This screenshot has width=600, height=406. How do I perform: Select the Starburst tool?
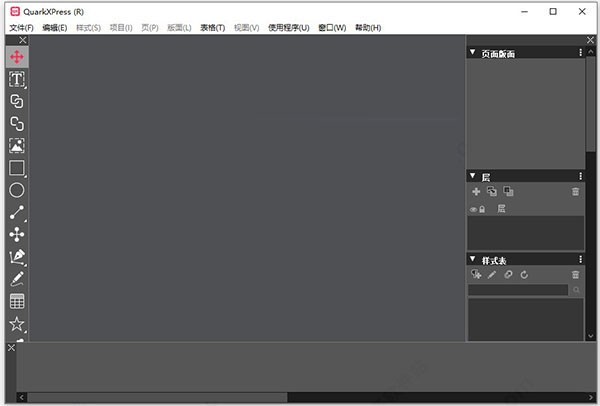click(x=17, y=323)
